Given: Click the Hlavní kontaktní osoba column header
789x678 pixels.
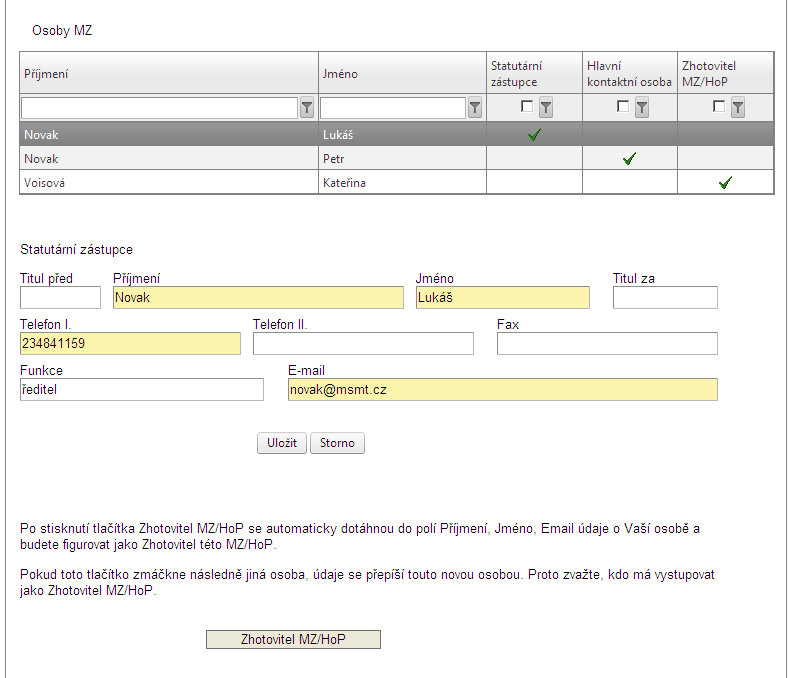Looking at the screenshot, I should (629, 74).
